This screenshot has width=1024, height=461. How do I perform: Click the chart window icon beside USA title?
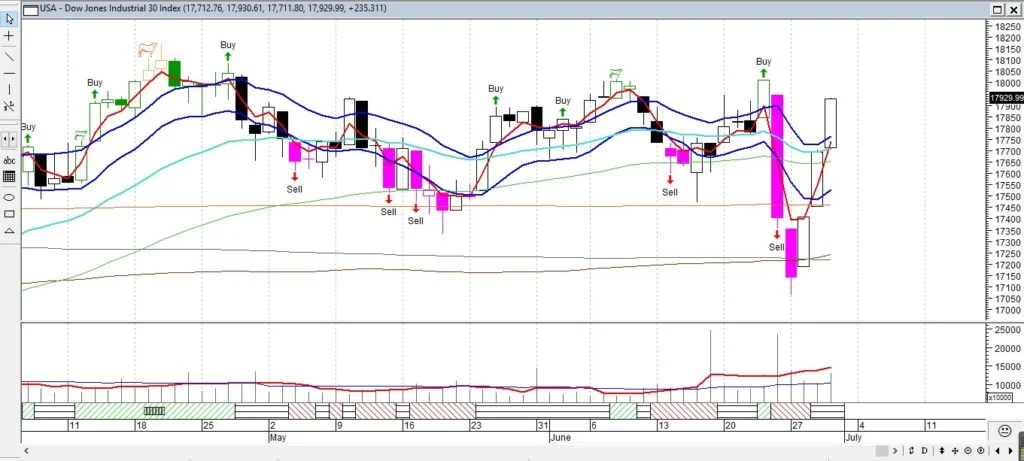(31, 8)
